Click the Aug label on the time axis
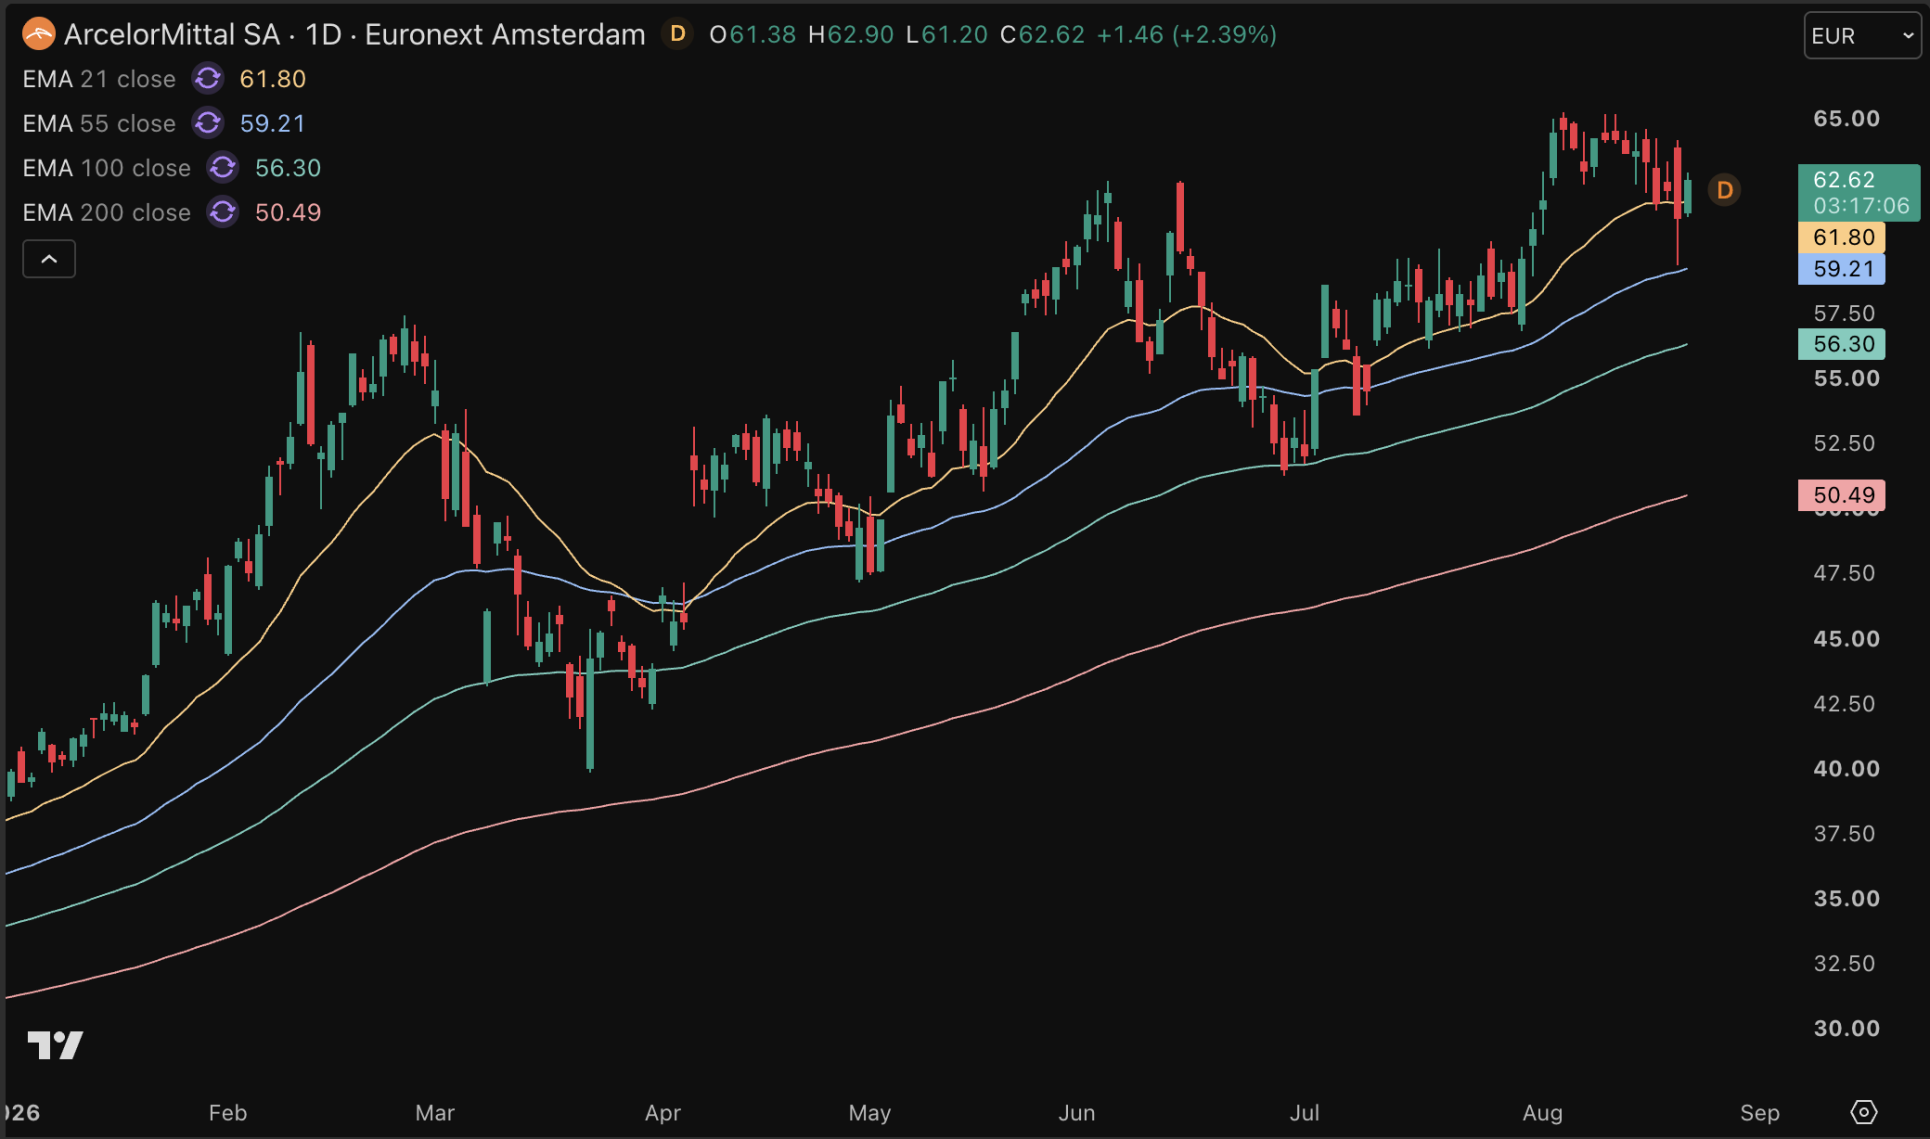Viewport: 1930px width, 1139px height. (1542, 1112)
